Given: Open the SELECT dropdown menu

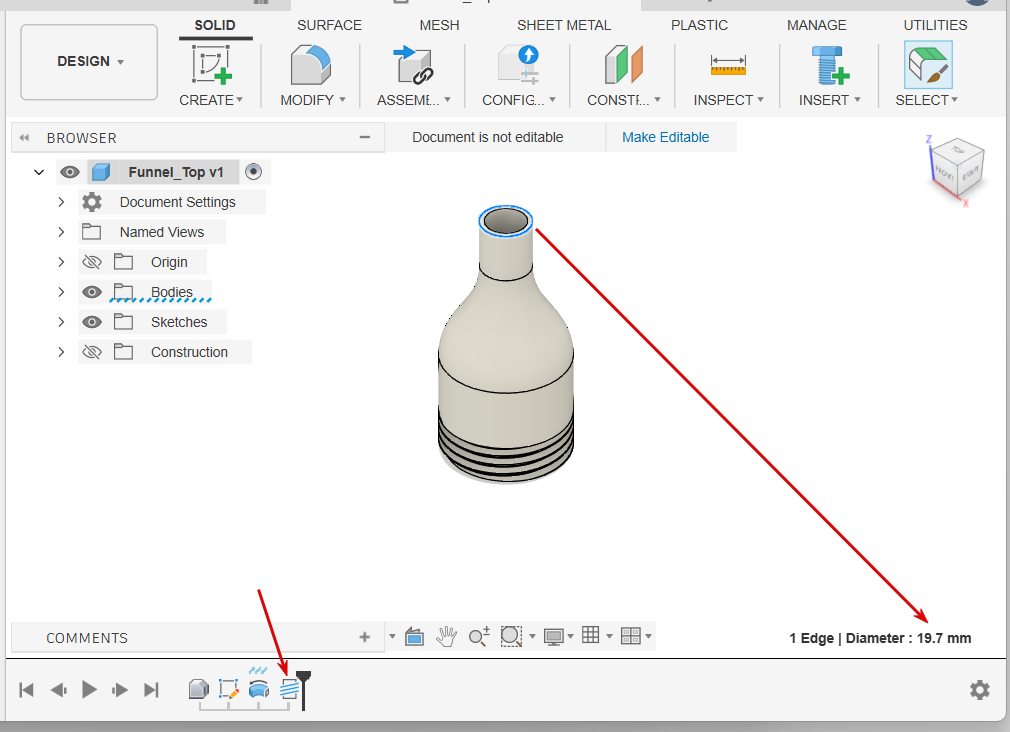Looking at the screenshot, I should (x=927, y=101).
